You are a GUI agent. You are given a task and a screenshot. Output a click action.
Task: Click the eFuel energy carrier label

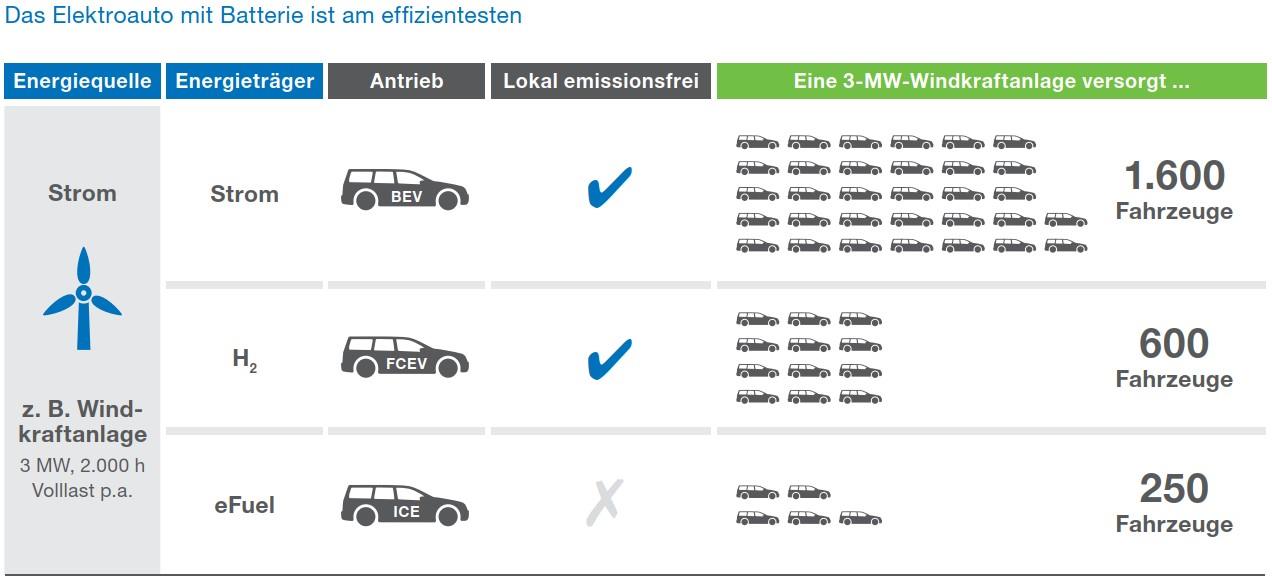pos(244,505)
